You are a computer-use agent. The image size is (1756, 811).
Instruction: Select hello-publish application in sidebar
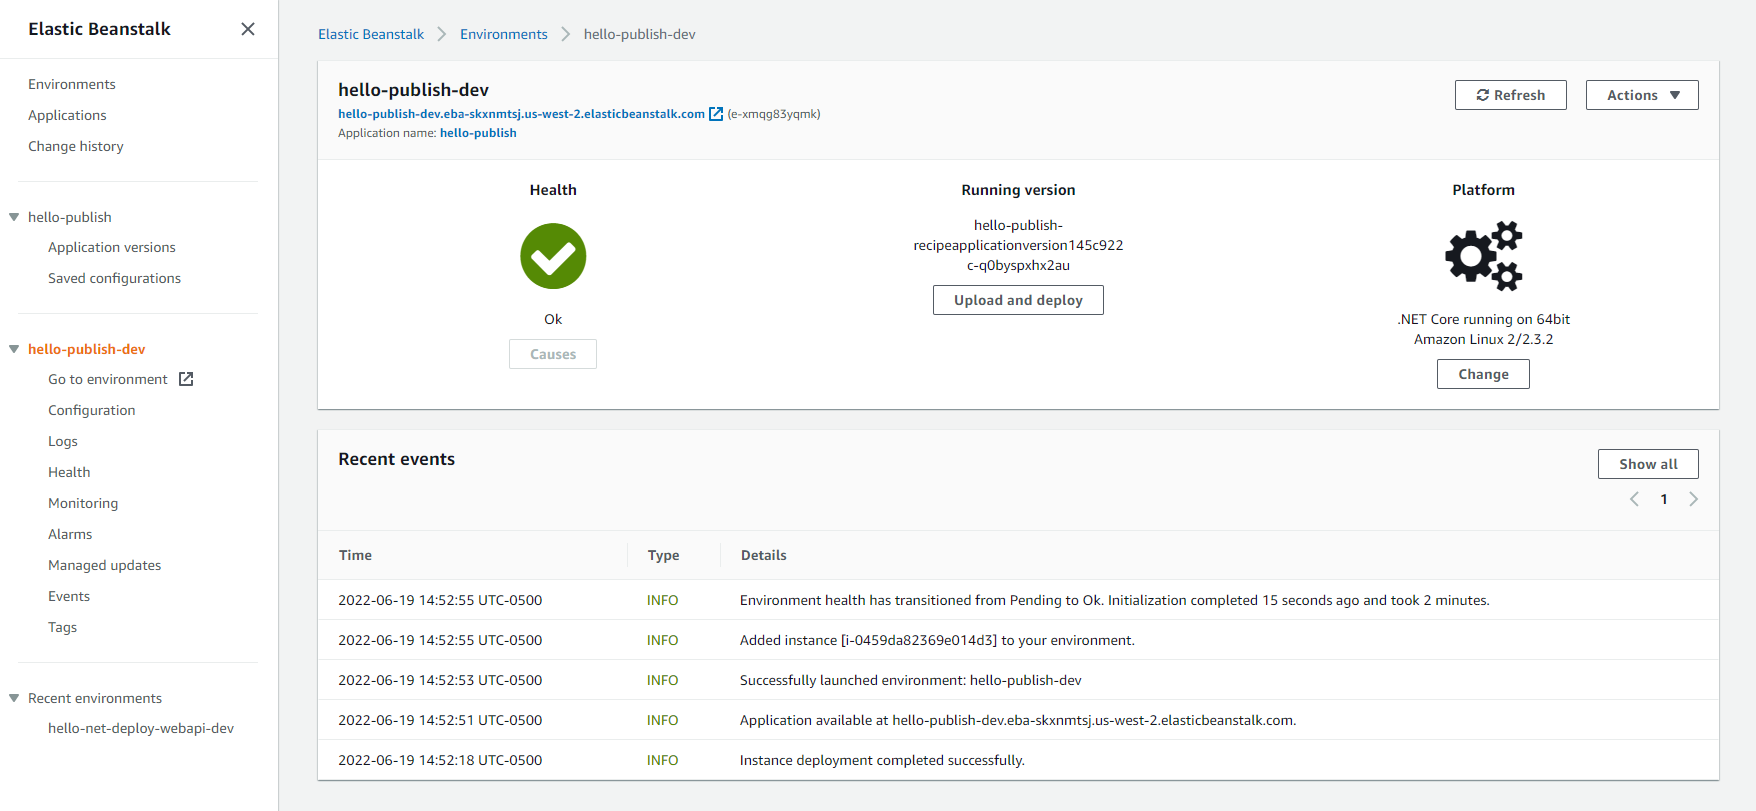tap(70, 217)
